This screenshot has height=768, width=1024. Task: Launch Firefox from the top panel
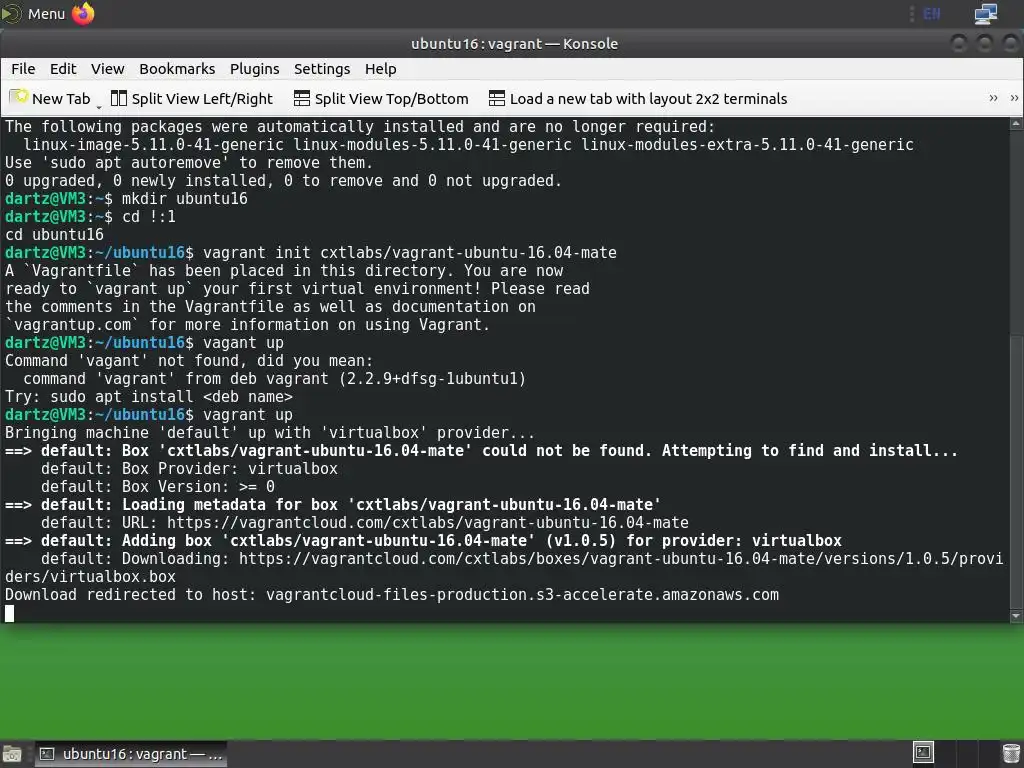[x=83, y=14]
